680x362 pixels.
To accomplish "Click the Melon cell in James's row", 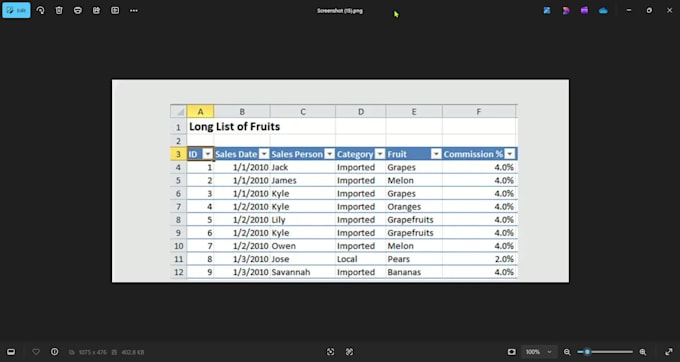I will tap(414, 180).
